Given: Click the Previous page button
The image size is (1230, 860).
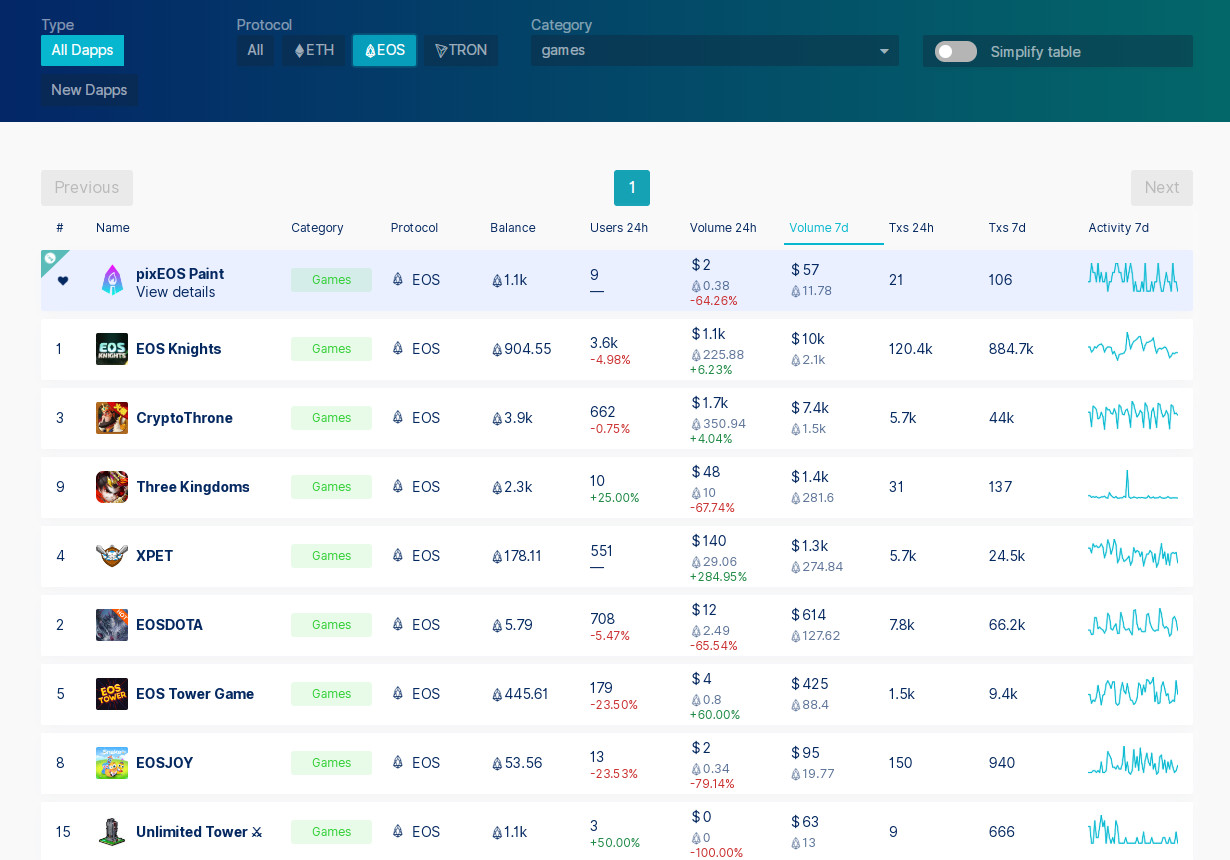Looking at the screenshot, I should 87,188.
